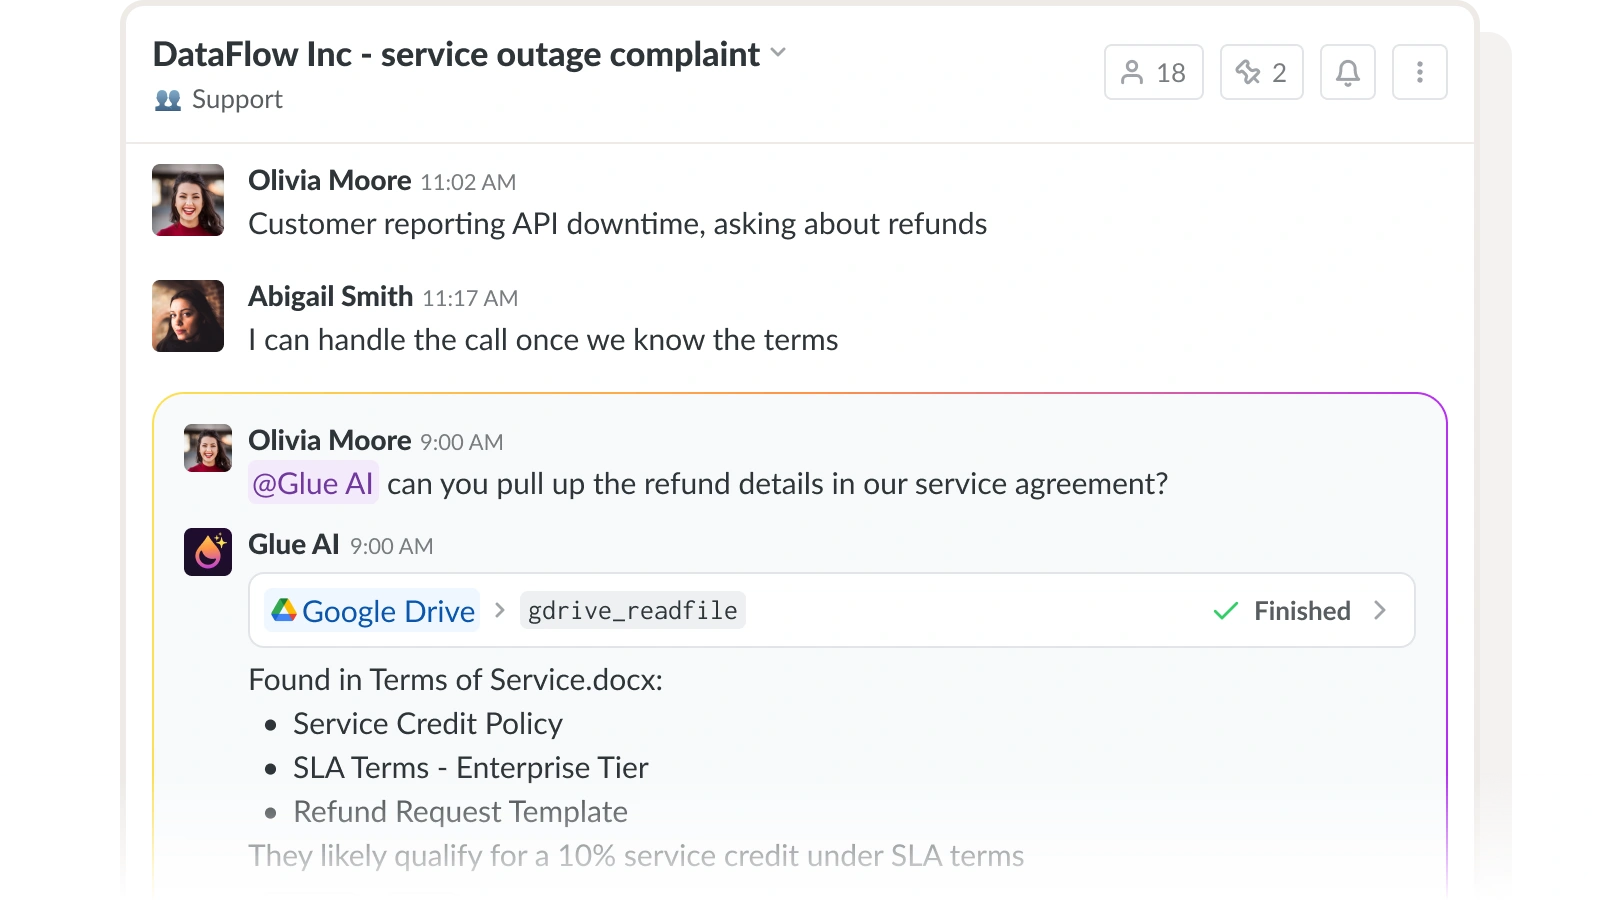This screenshot has height=900, width=1600.
Task: Click the @Glue AI mention
Action: 313,484
